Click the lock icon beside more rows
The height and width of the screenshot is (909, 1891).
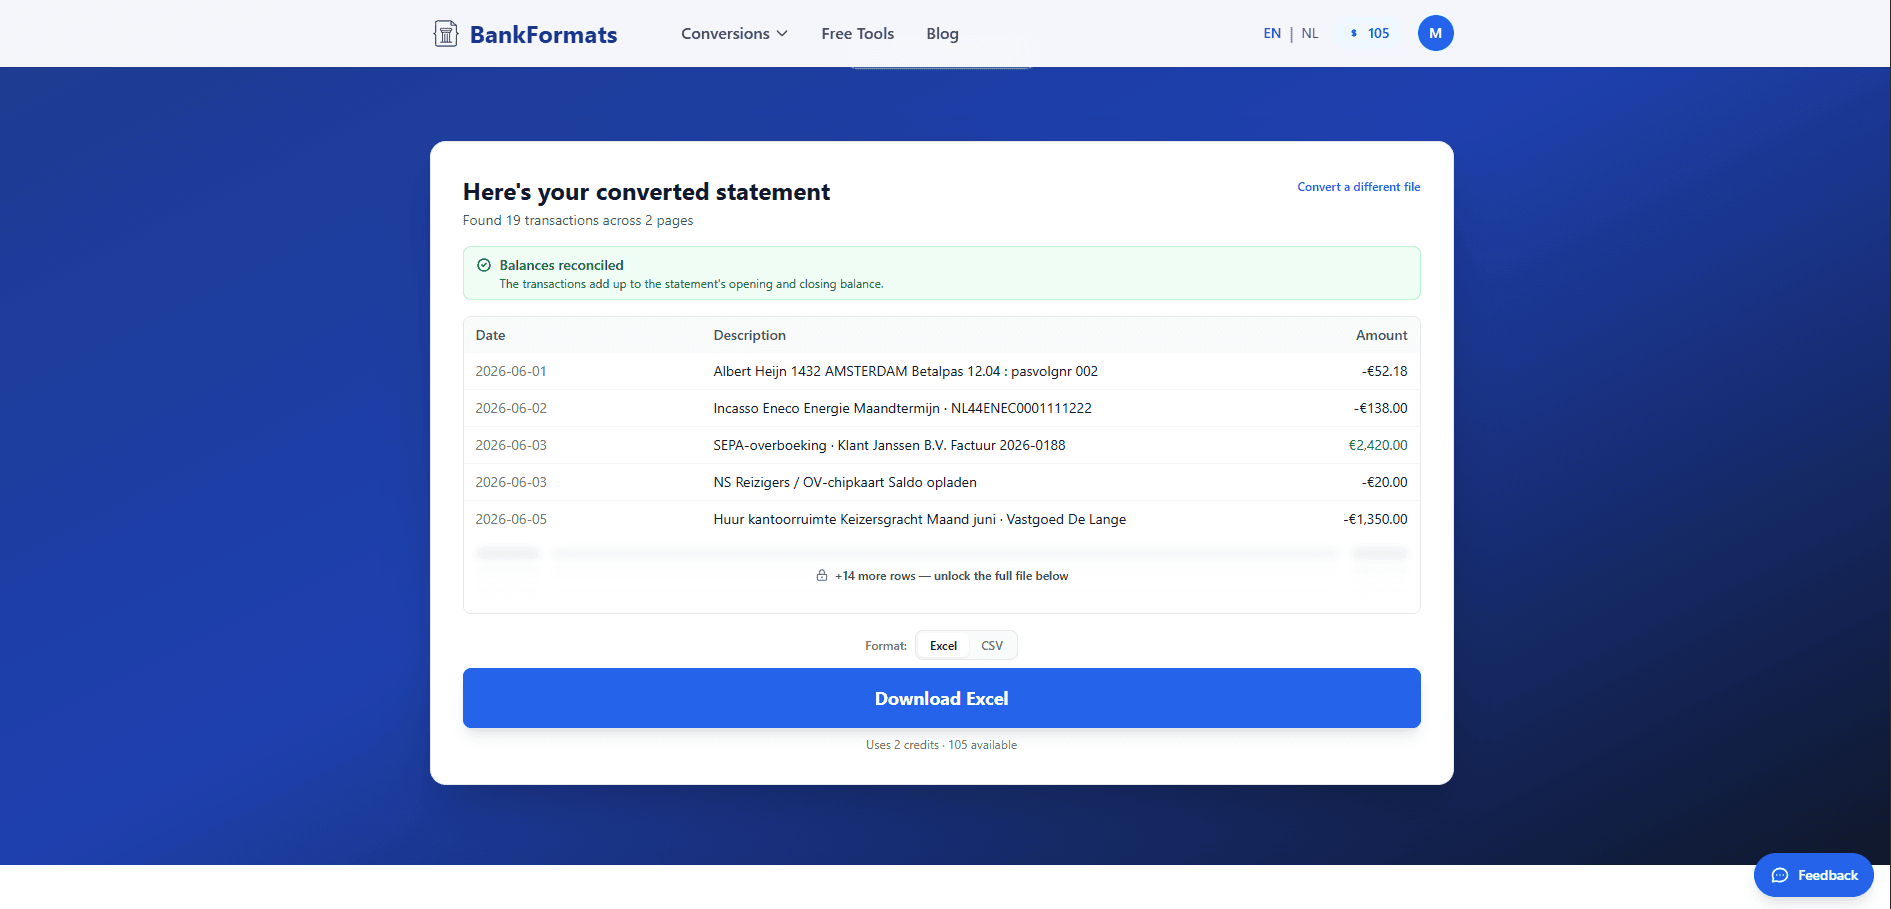[822, 576]
